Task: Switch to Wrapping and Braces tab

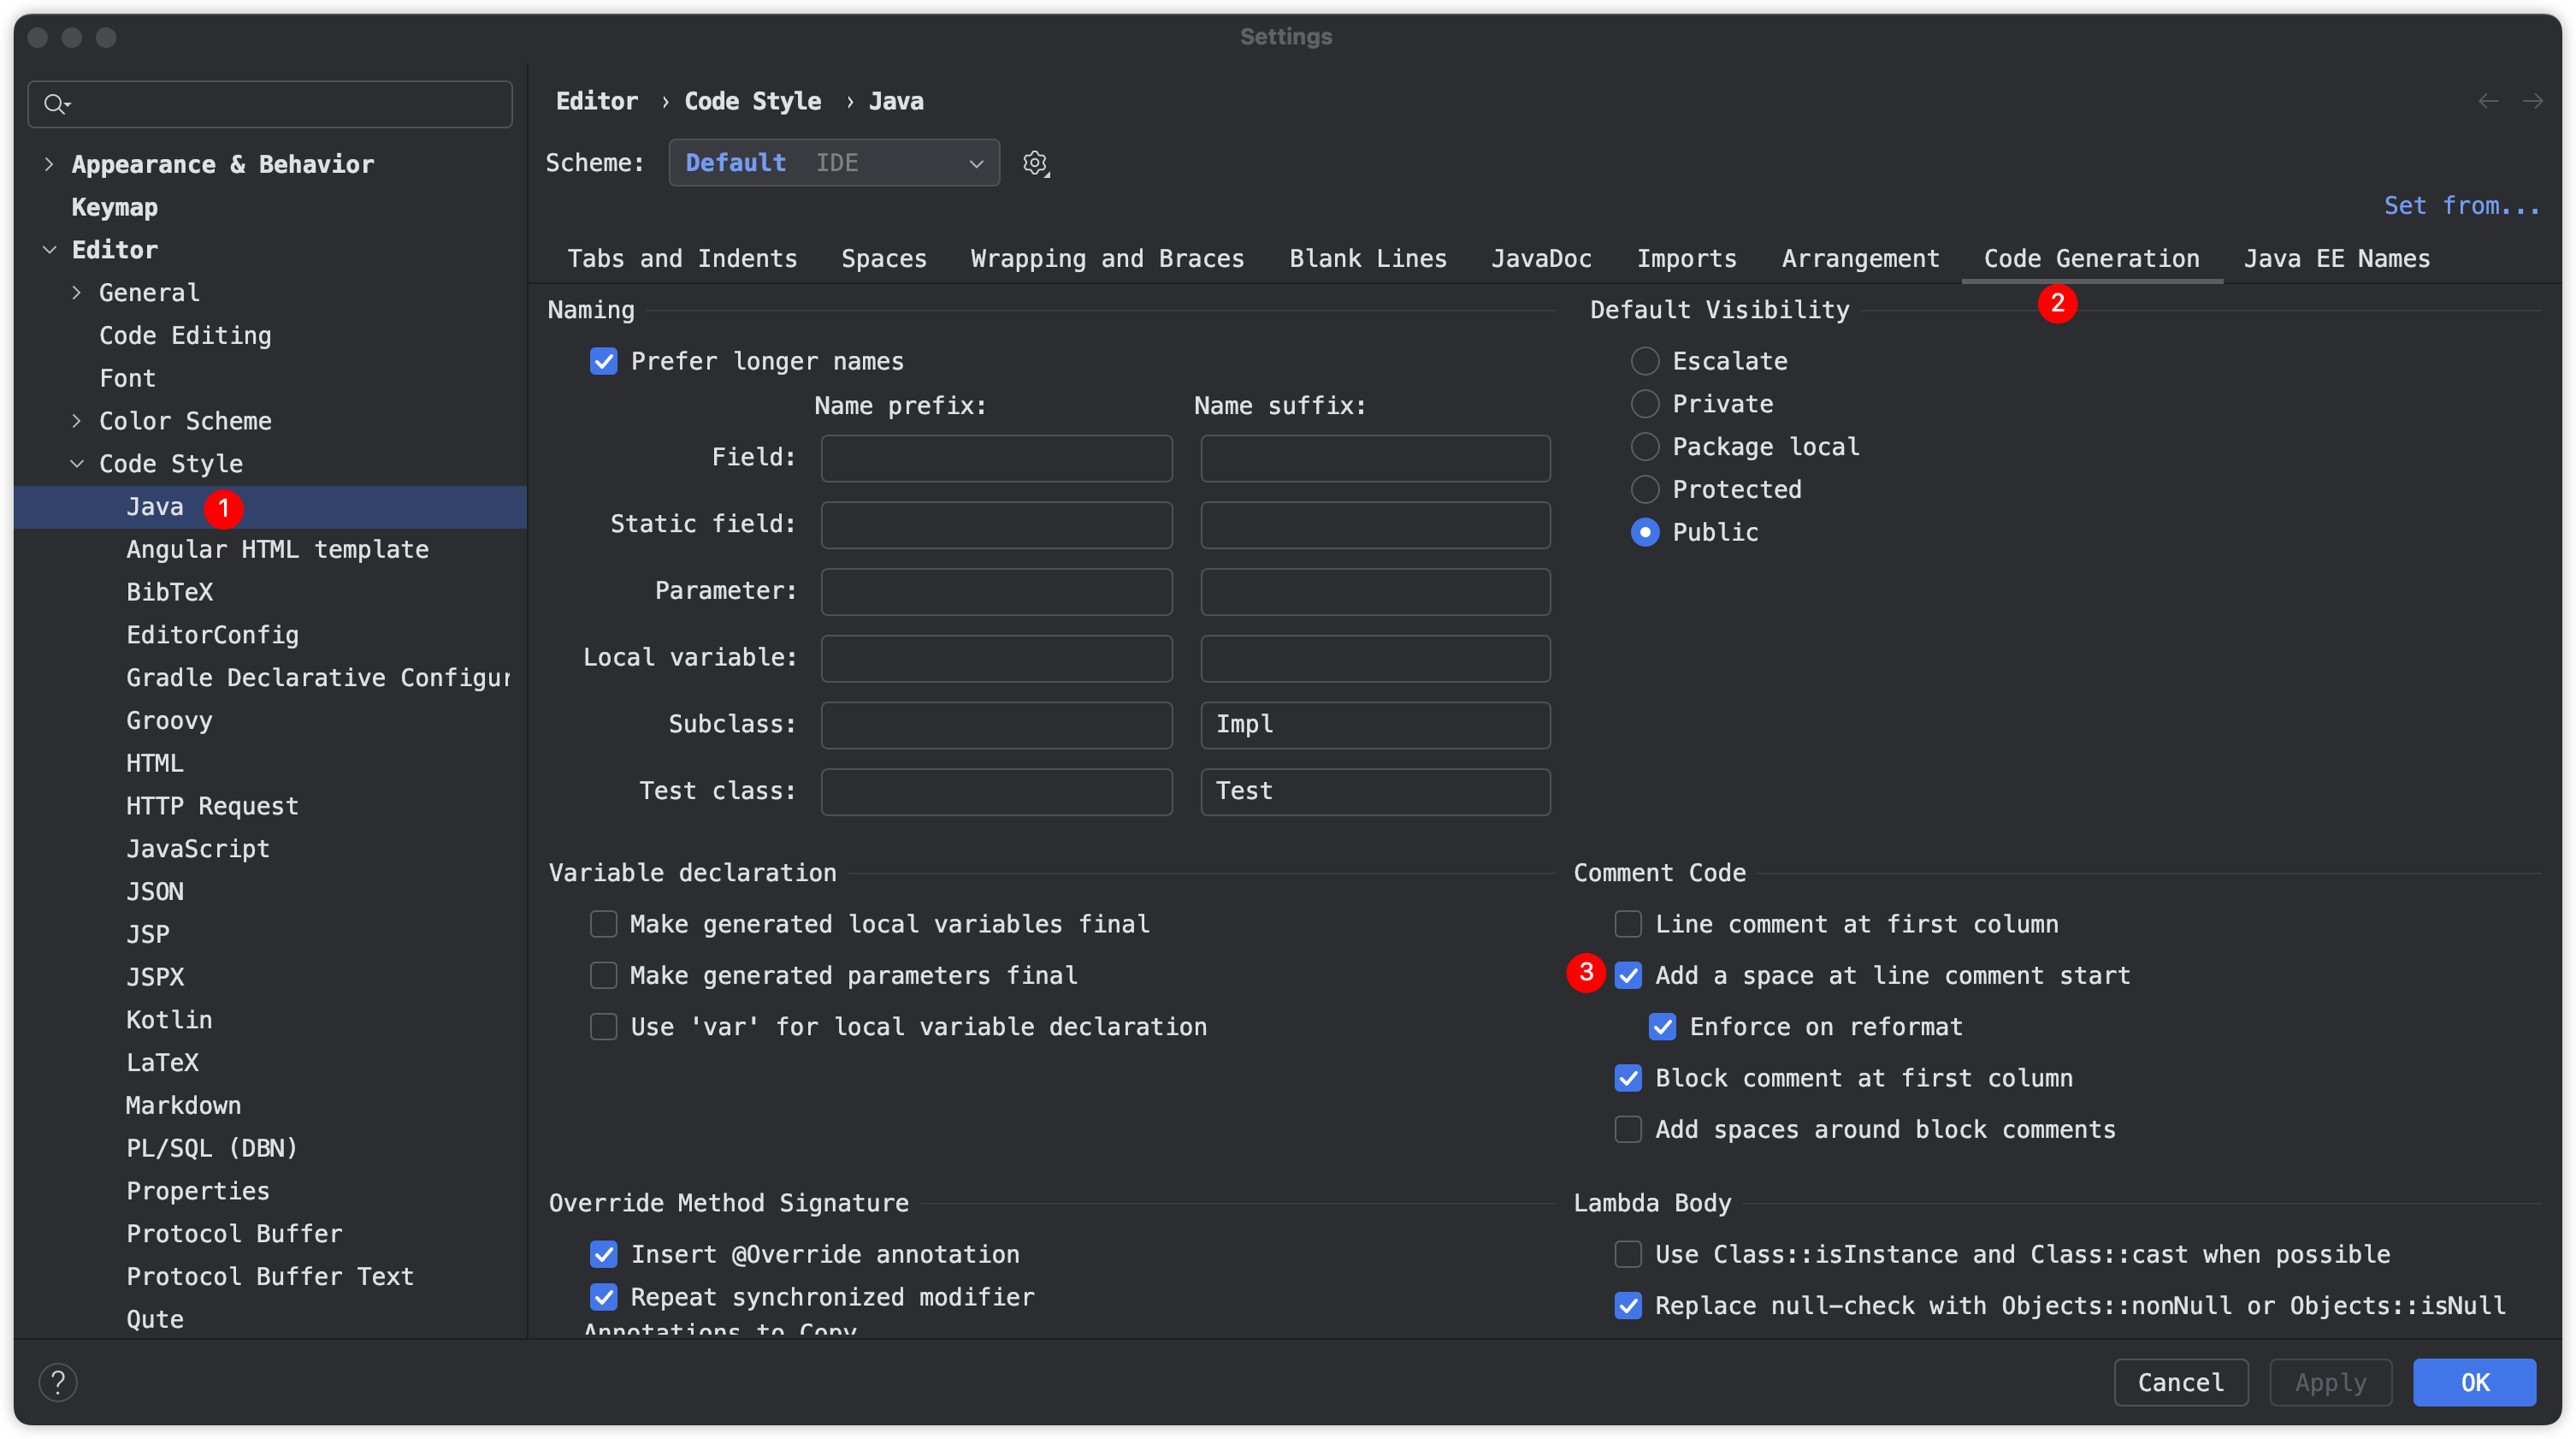Action: tap(1107, 259)
